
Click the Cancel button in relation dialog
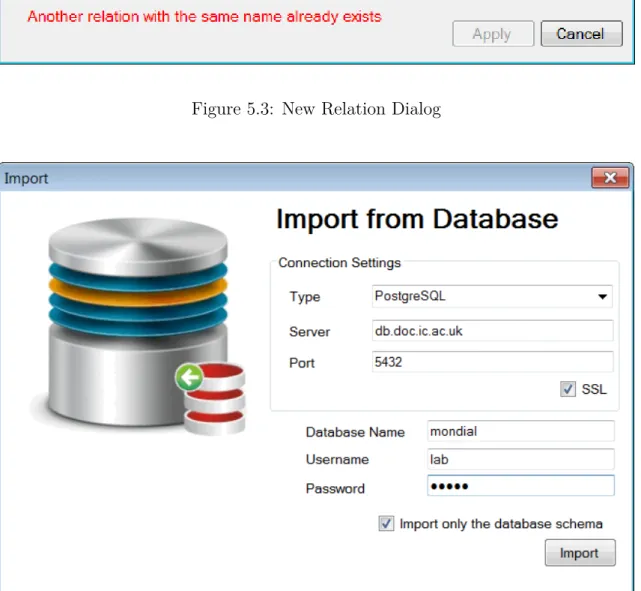click(x=581, y=34)
